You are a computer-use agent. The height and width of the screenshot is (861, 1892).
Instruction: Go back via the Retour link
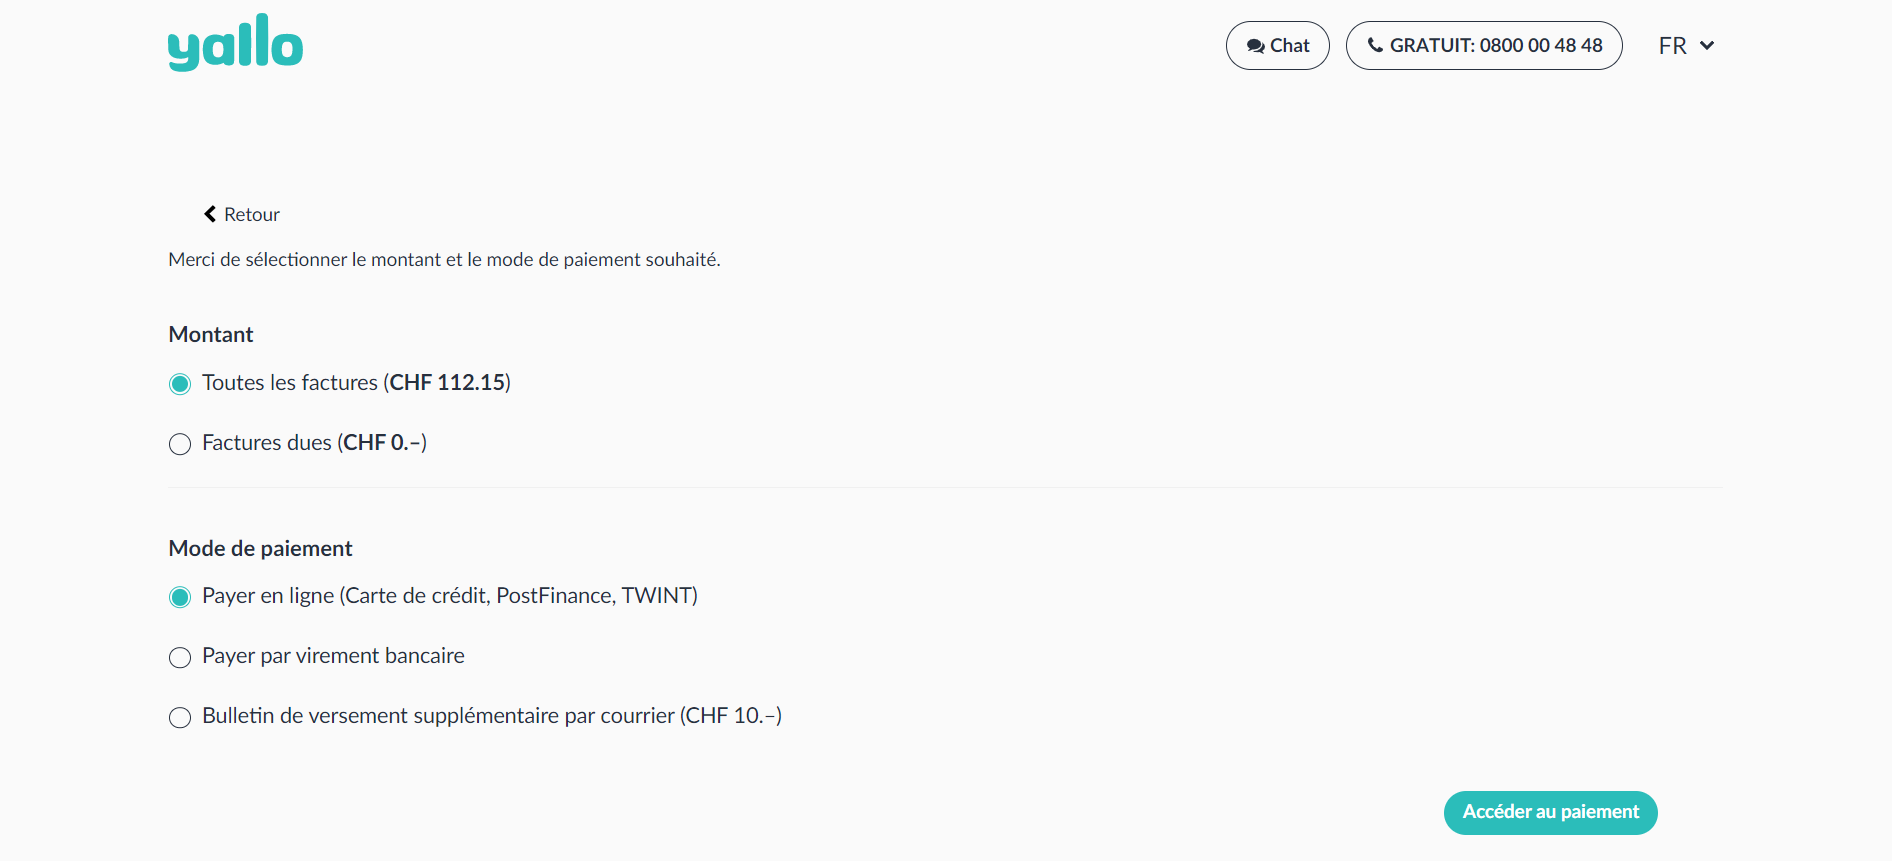[x=251, y=214]
